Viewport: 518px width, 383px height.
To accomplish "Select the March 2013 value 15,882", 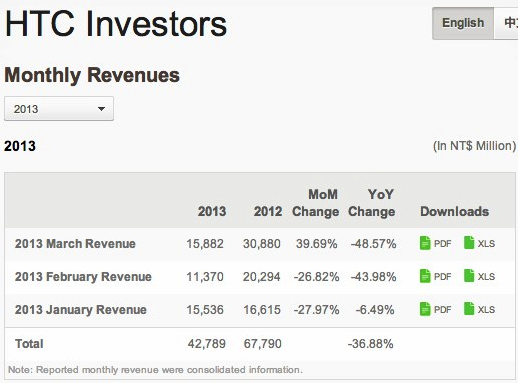I will tap(205, 244).
